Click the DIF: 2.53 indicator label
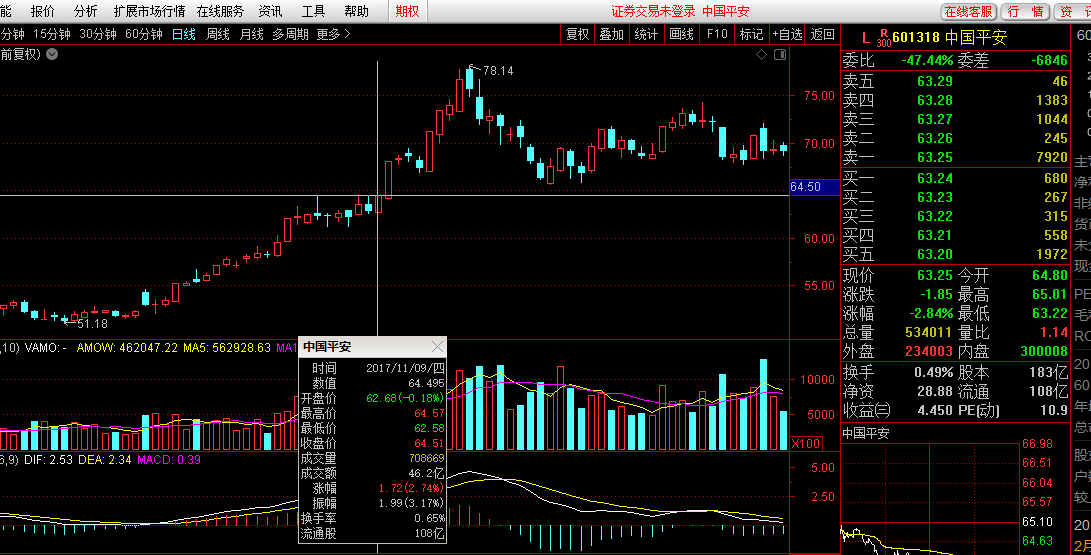1091x555 pixels. (x=48, y=460)
